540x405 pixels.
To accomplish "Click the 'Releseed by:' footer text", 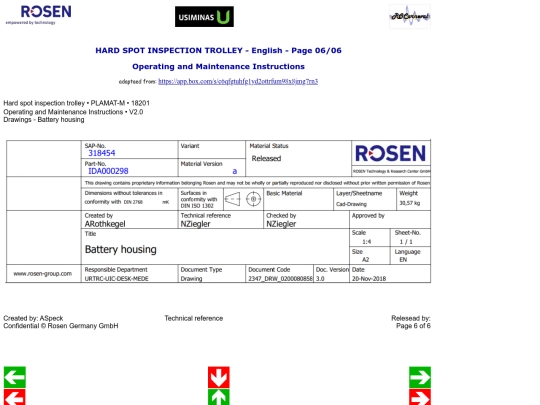I will click(x=411, y=318).
